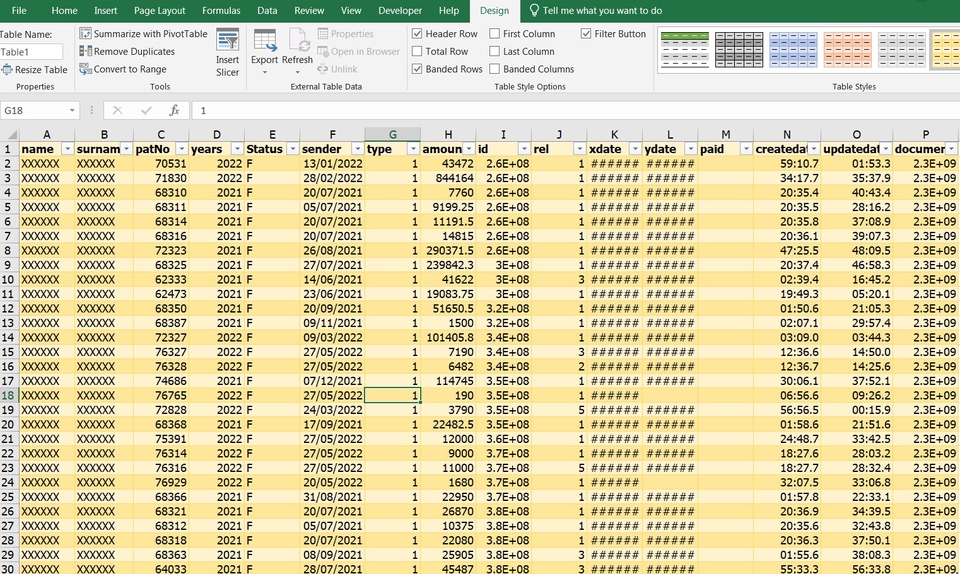The image size is (960, 574).
Task: Click grayed Open in Browser icon
Action: [x=323, y=51]
